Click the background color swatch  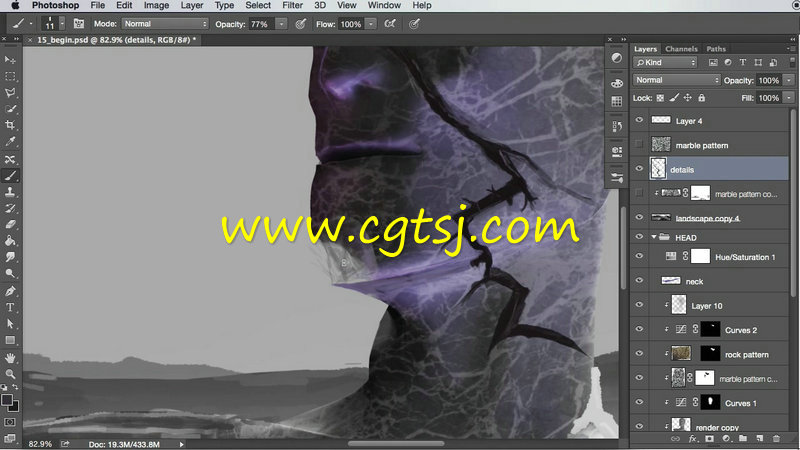click(15, 407)
